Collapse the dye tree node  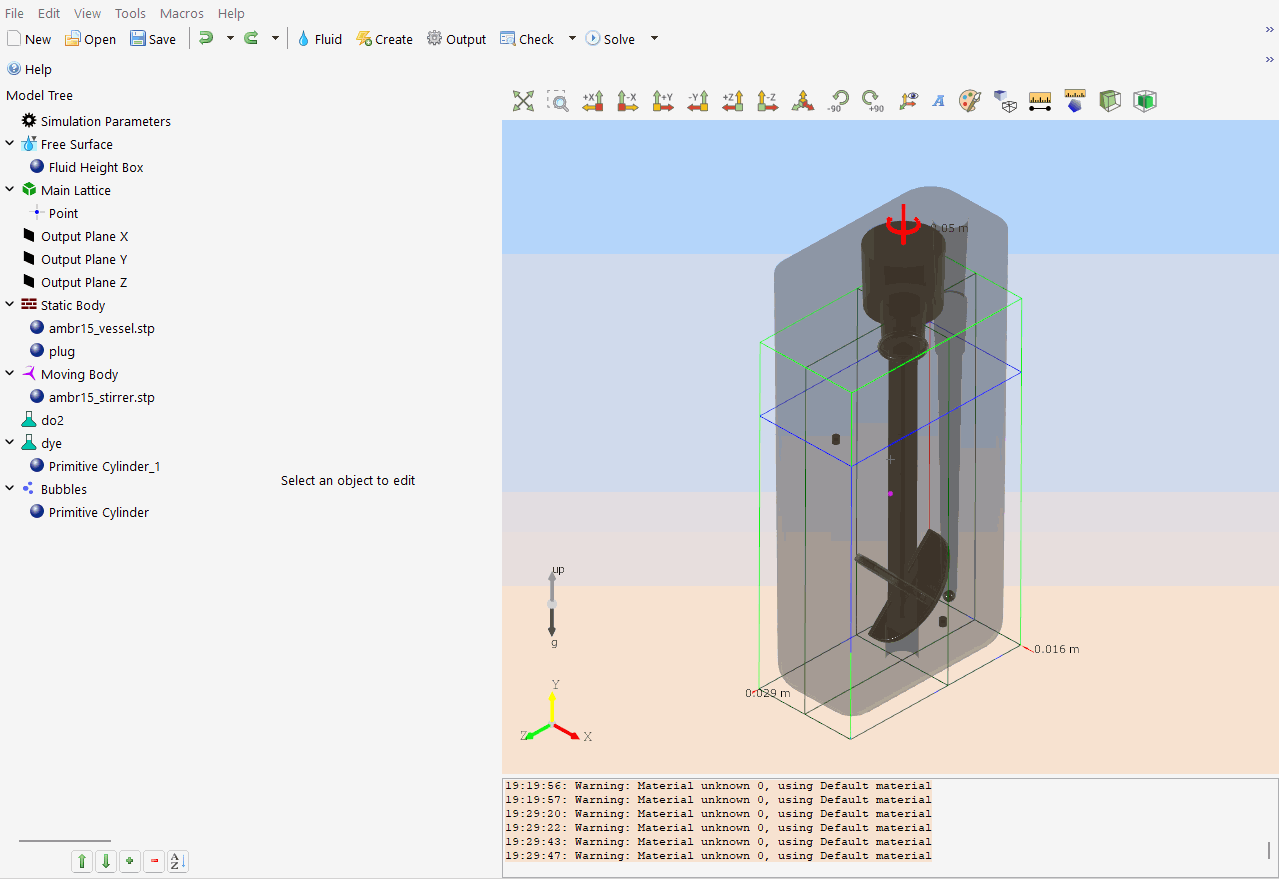10,443
